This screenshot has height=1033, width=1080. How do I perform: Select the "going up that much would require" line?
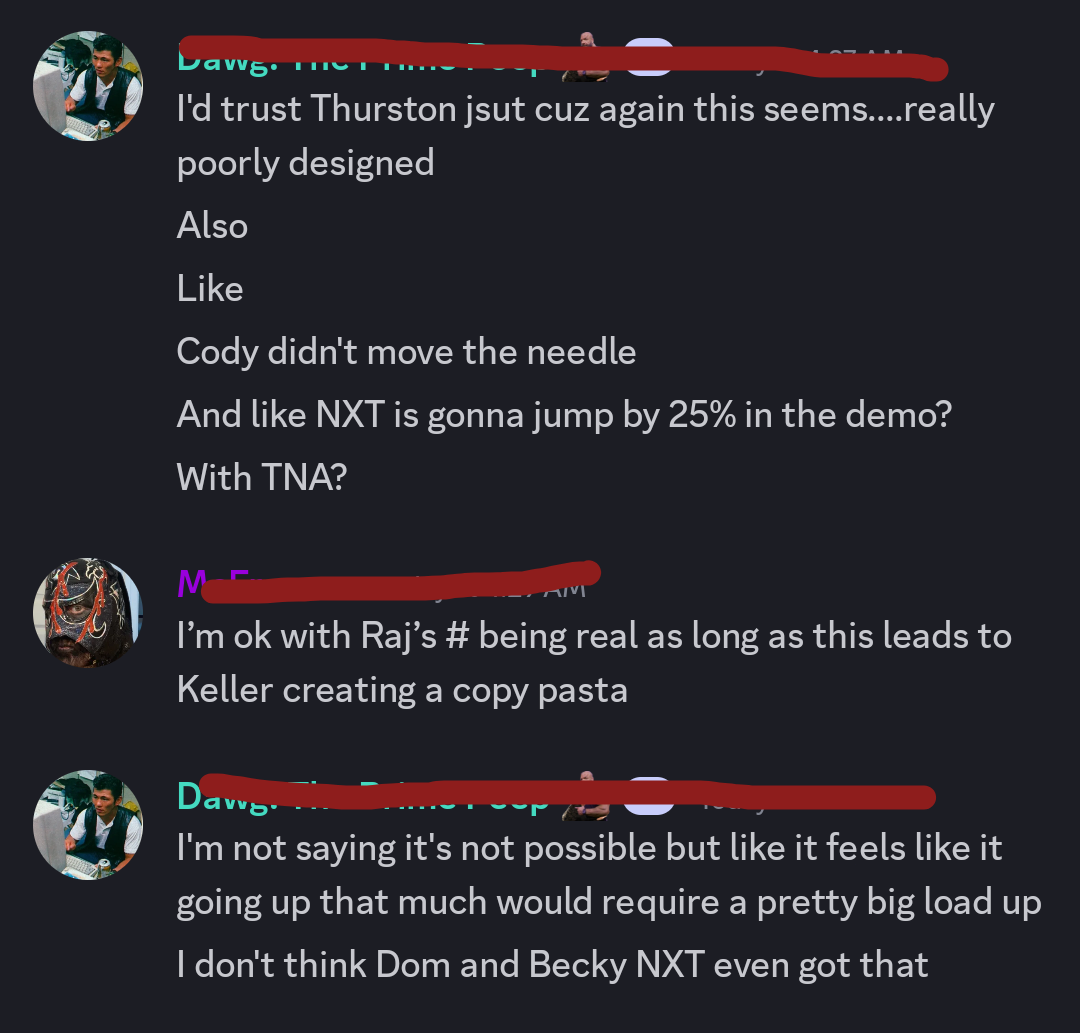click(x=609, y=902)
